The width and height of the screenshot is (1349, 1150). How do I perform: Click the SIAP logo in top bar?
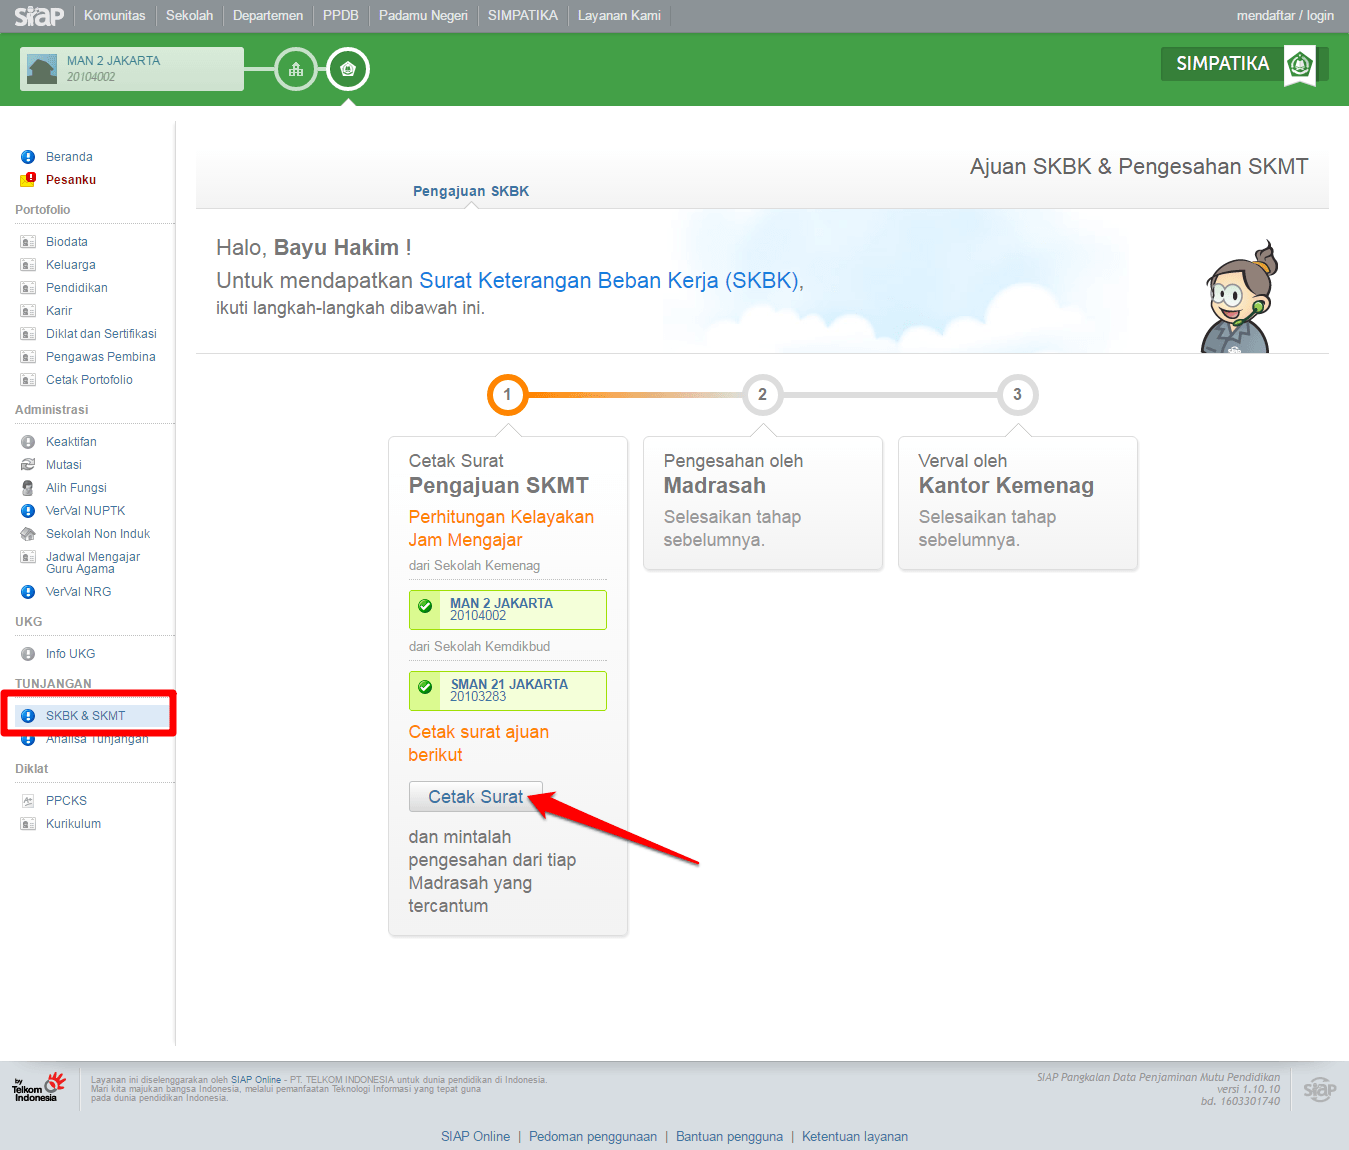click(39, 16)
